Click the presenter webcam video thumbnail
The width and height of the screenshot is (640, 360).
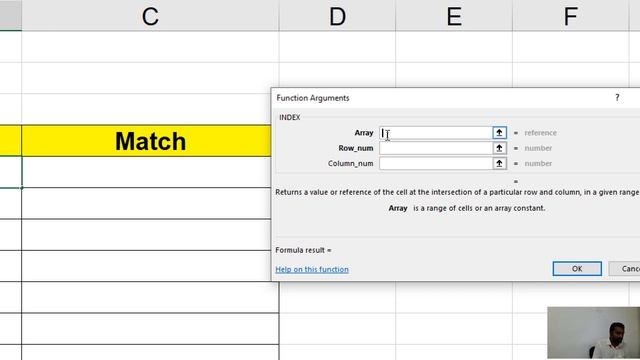[593, 333]
